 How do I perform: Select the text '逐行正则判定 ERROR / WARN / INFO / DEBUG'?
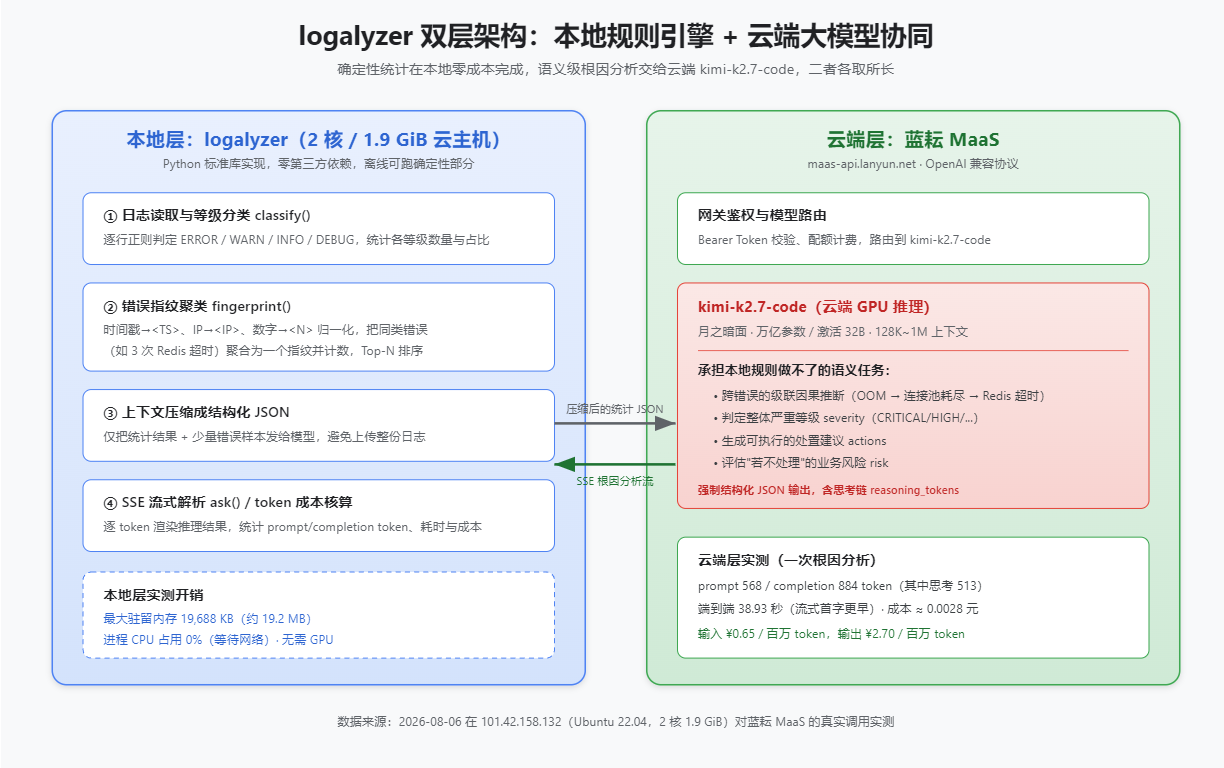click(296, 240)
